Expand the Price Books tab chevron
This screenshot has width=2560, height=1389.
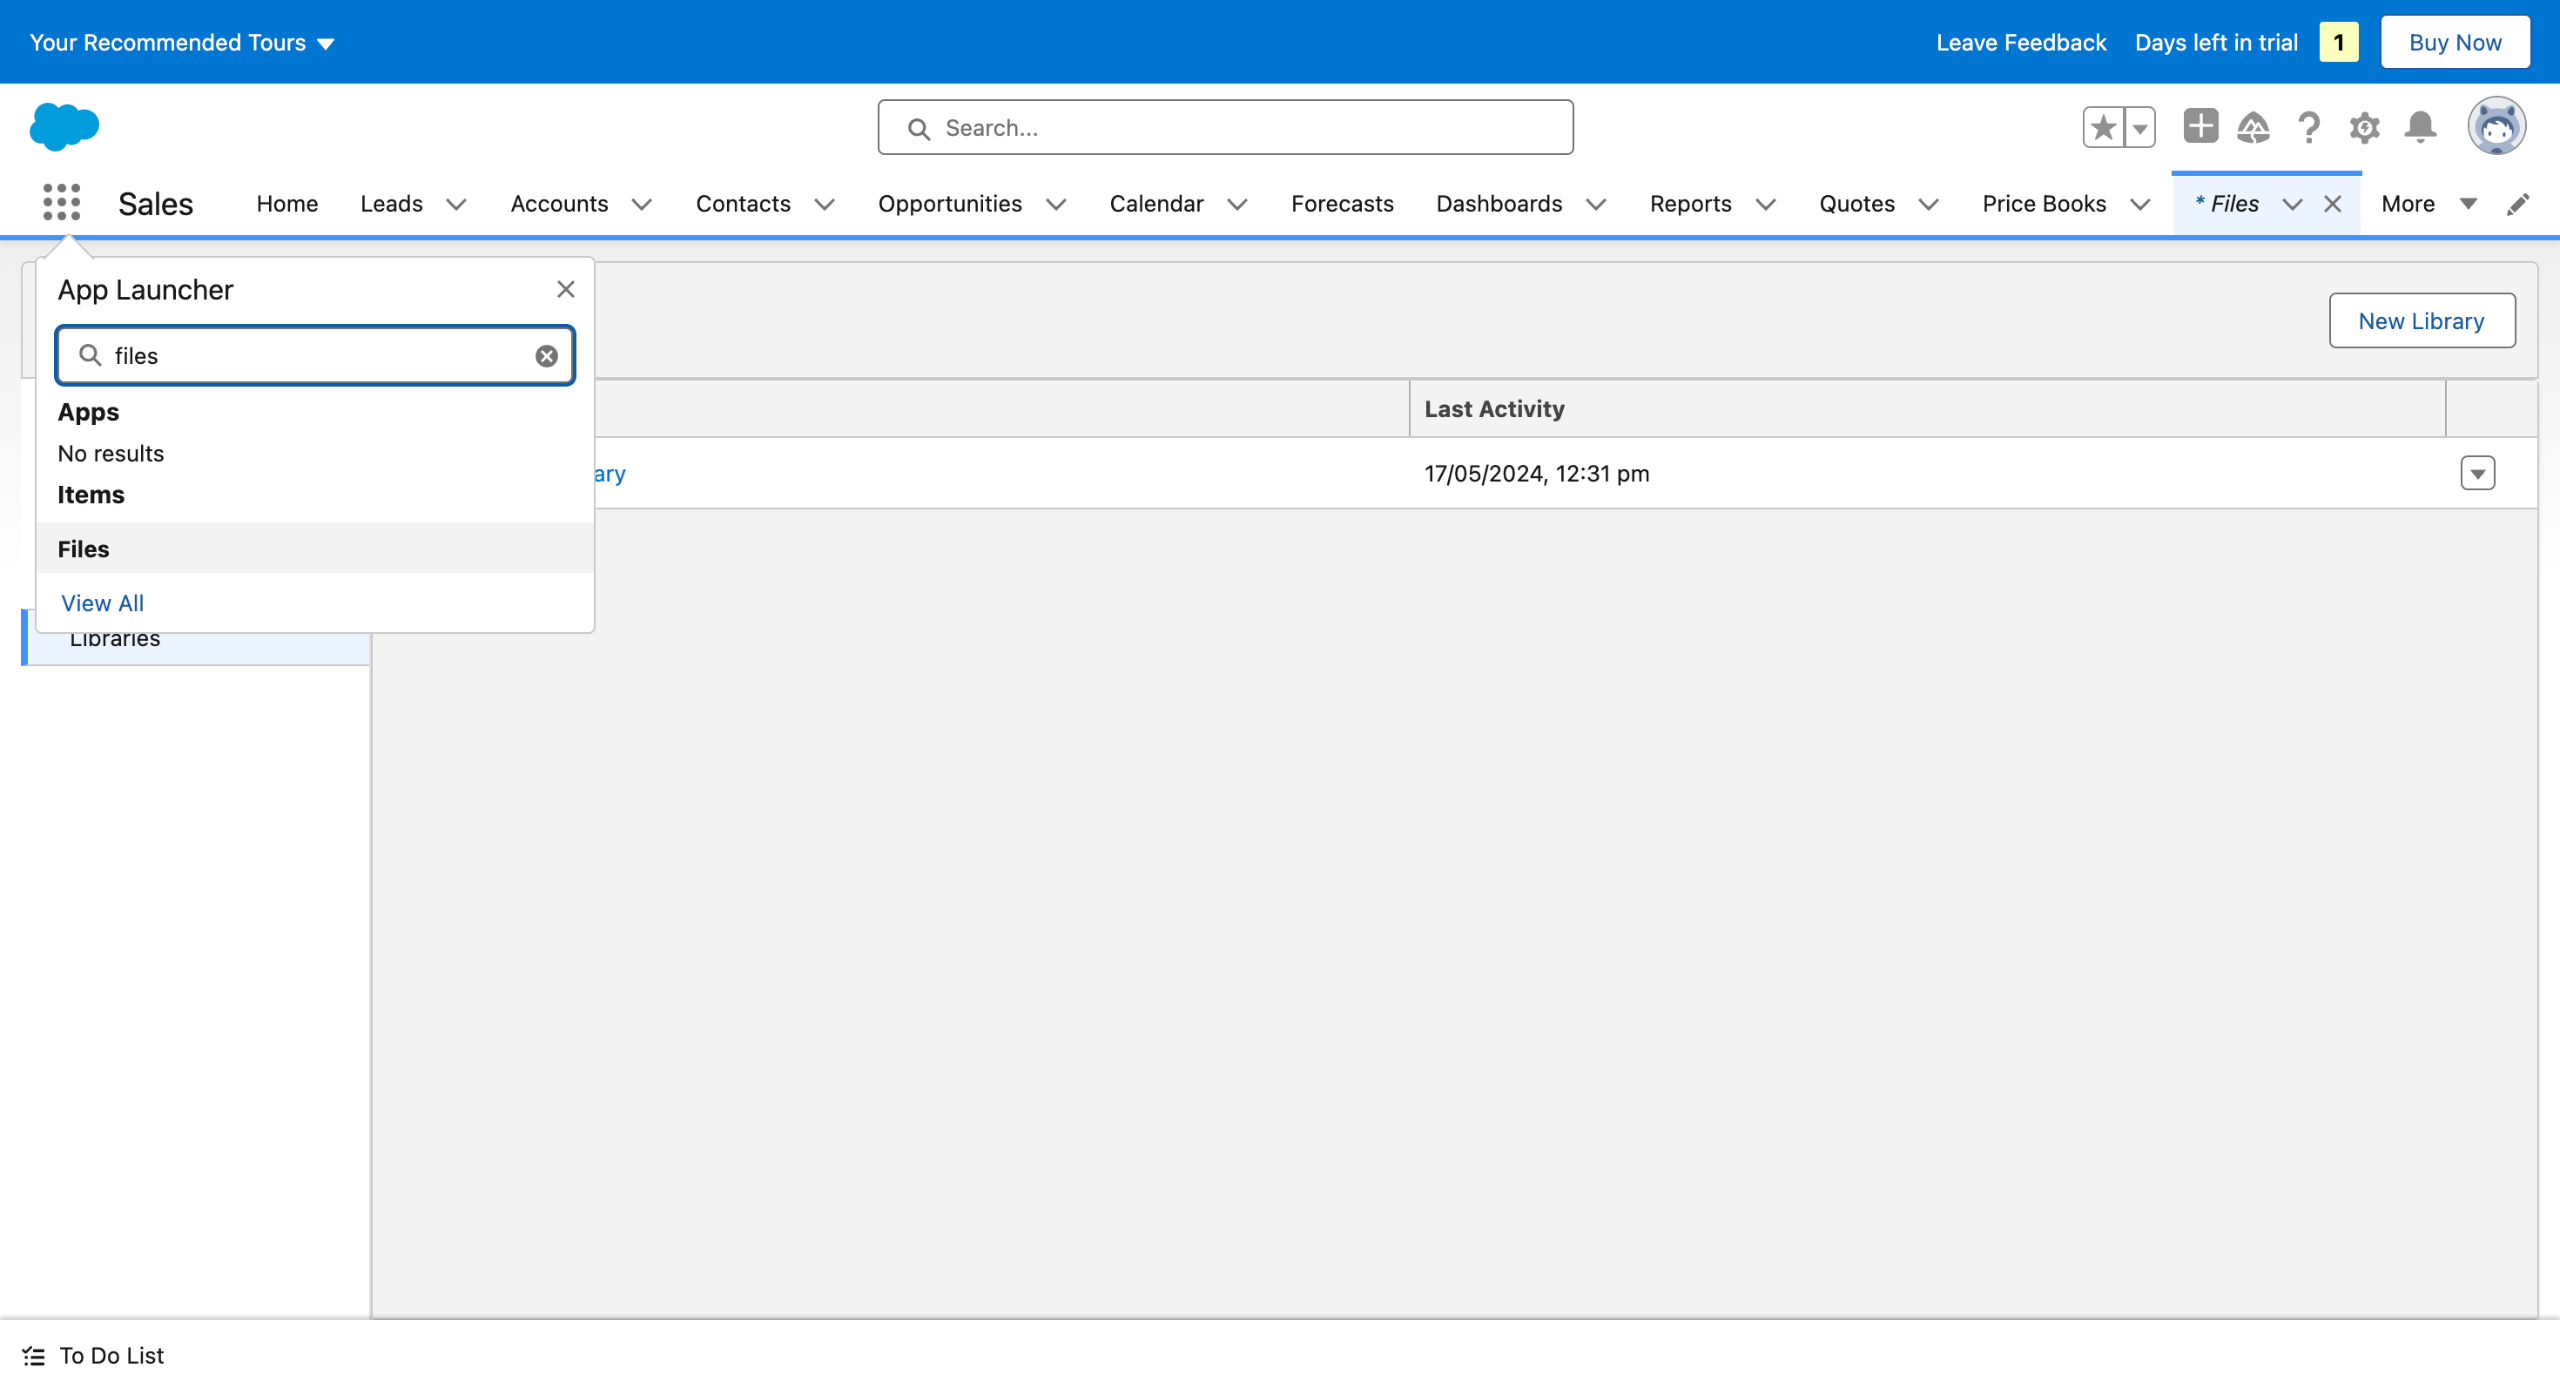[x=2140, y=204]
